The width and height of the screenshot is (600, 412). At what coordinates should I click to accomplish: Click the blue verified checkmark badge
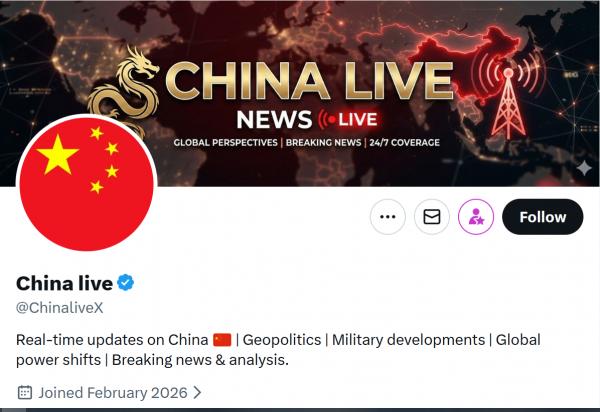coord(126,283)
